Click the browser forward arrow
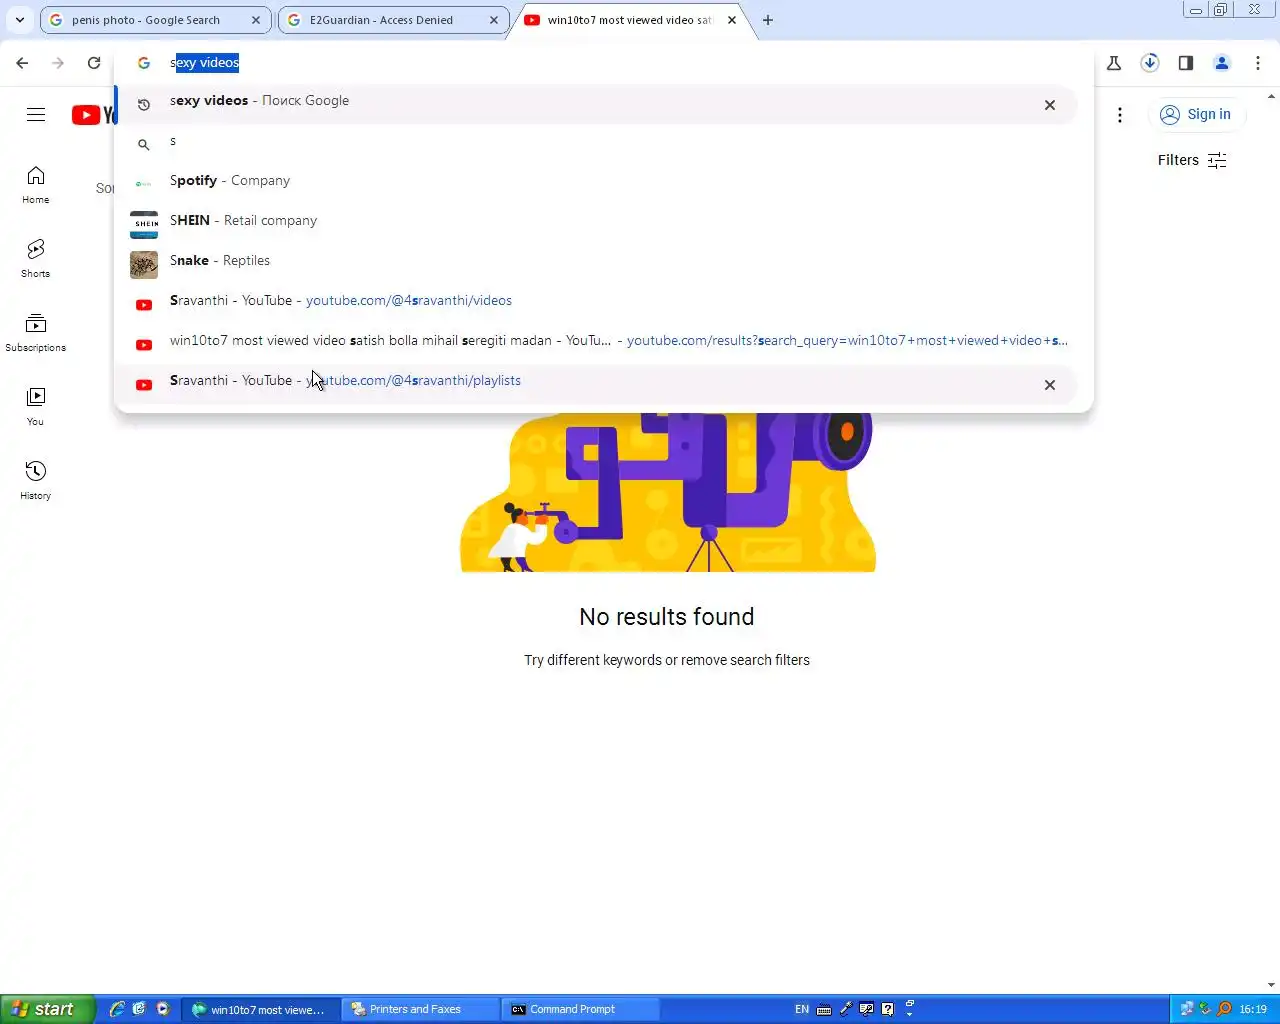The height and width of the screenshot is (1024, 1280). [x=58, y=63]
